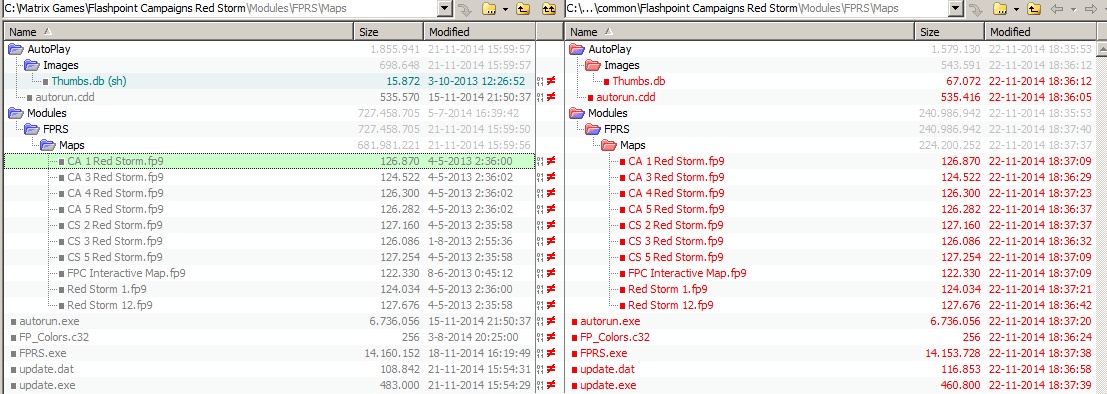Collapse the left Modules folder
This screenshot has height=394, width=1107.
tap(16, 113)
